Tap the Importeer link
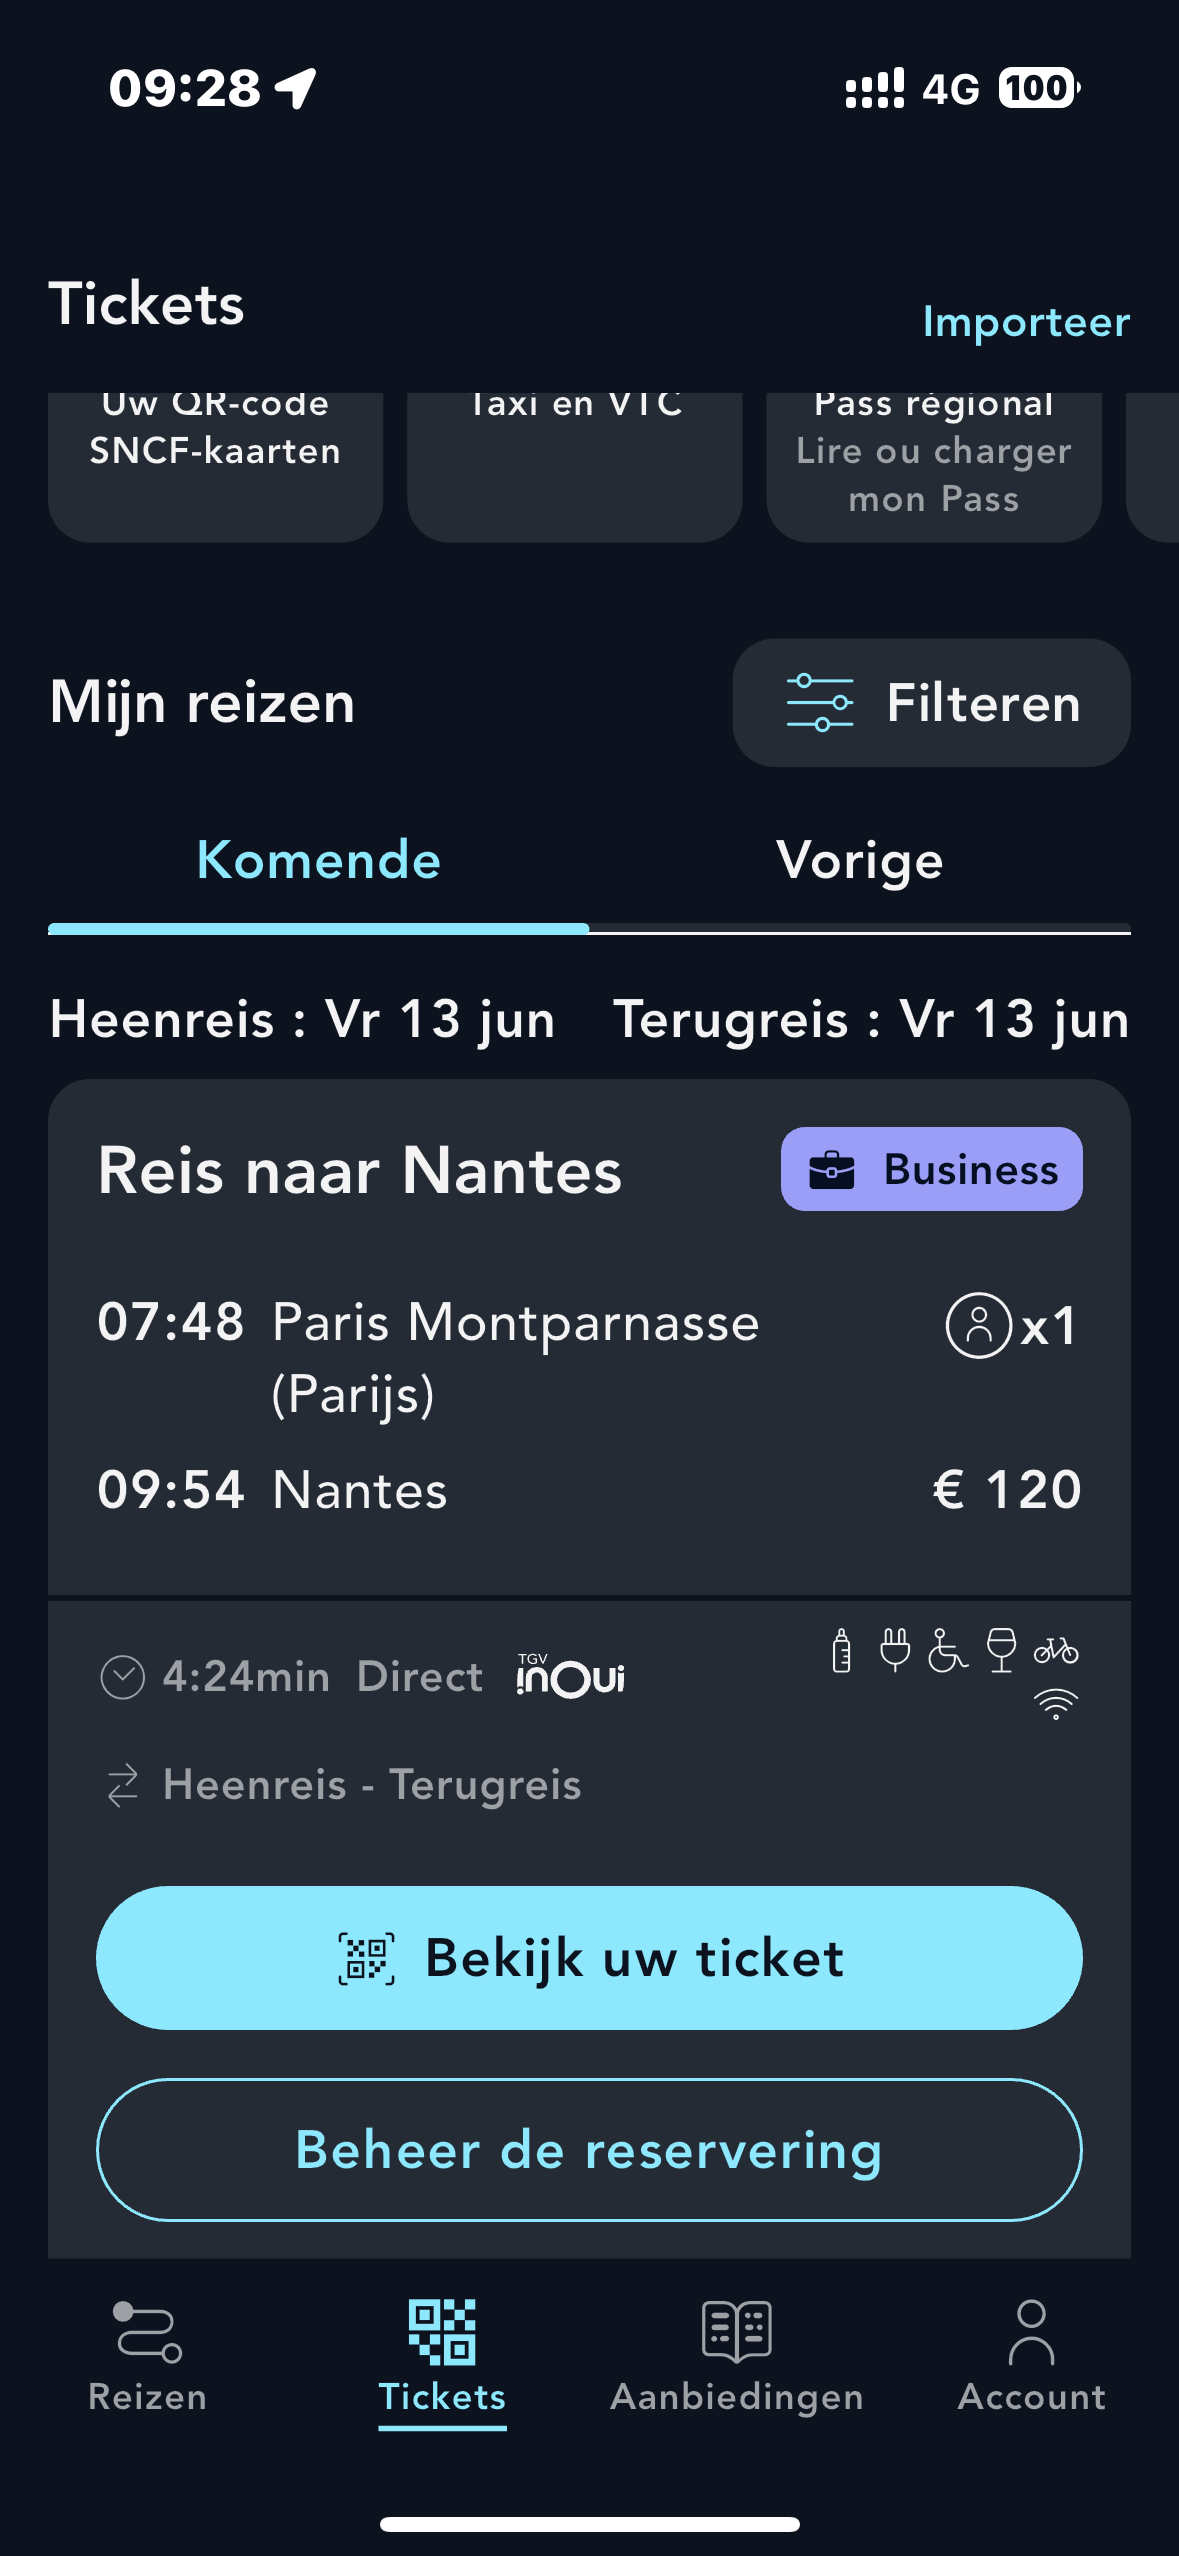The width and height of the screenshot is (1179, 2556). coord(1026,322)
